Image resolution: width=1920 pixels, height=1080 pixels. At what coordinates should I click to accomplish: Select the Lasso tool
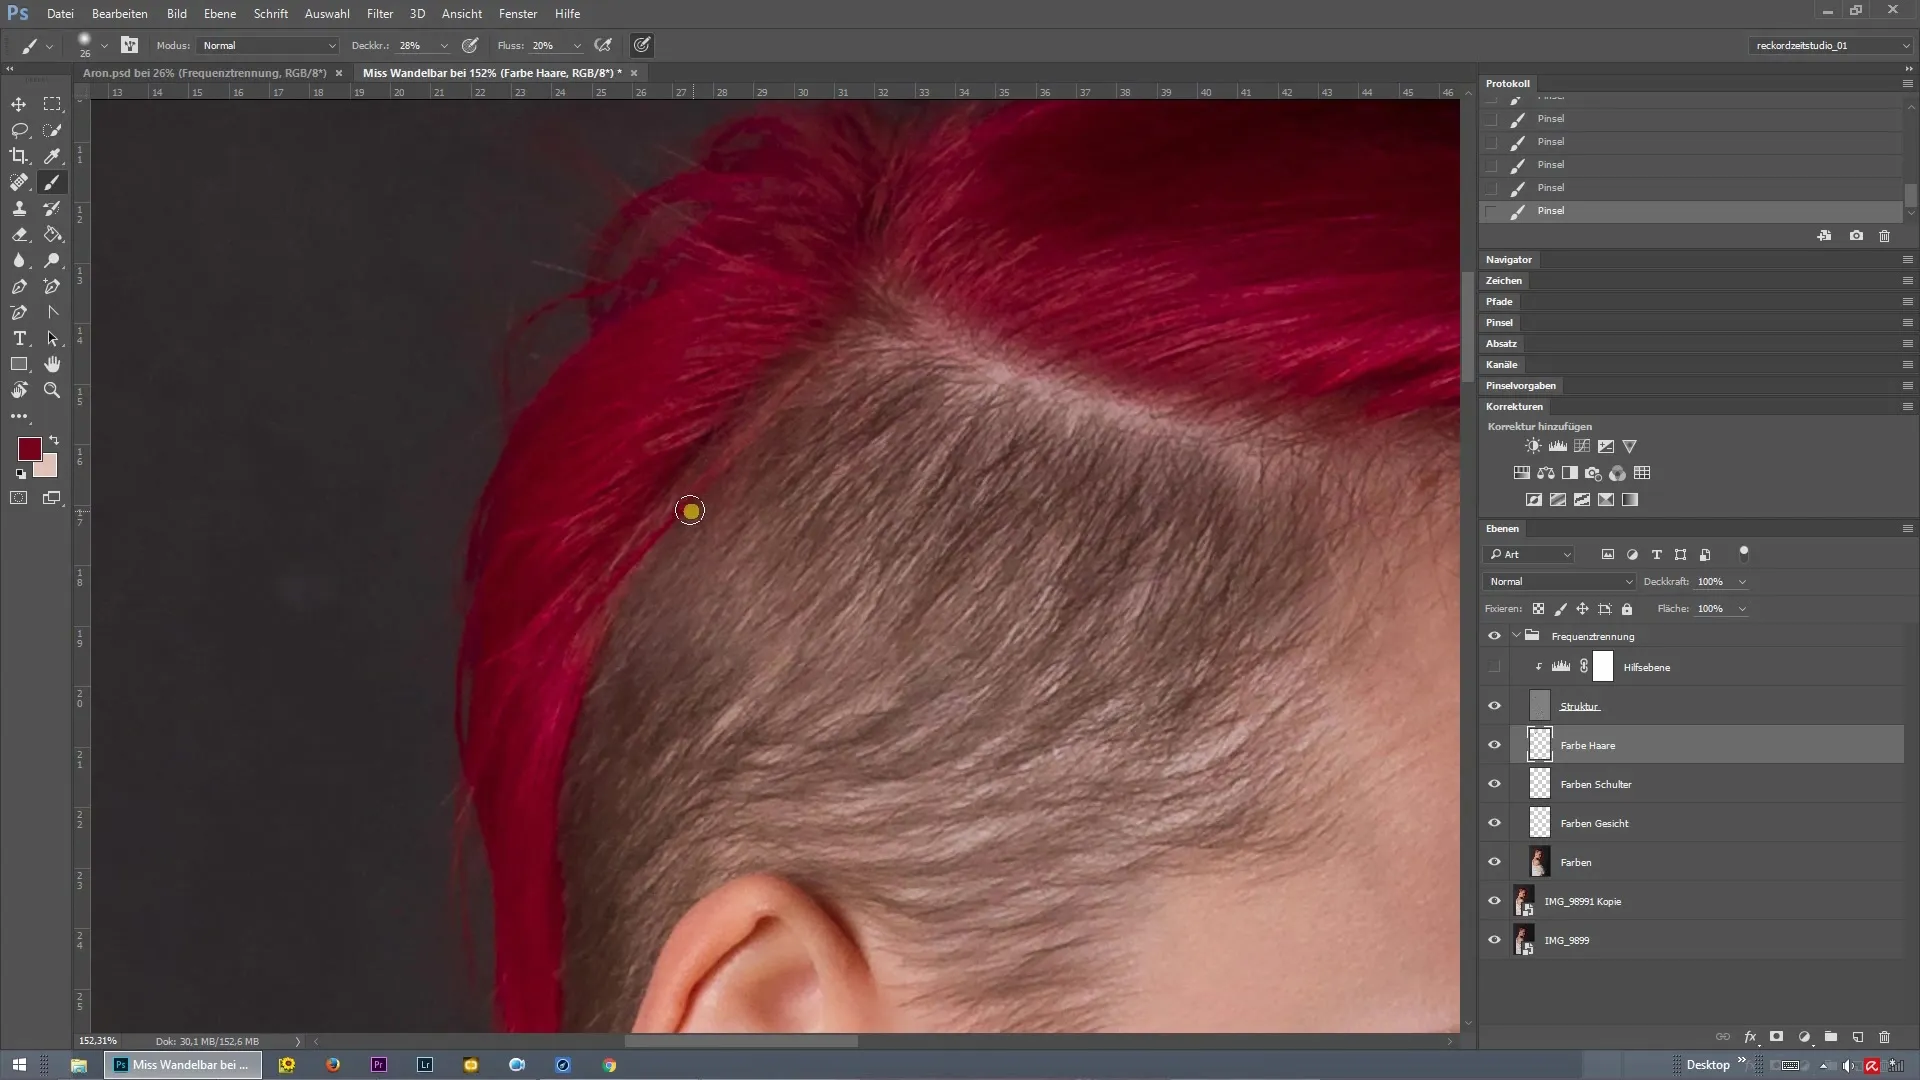19,130
